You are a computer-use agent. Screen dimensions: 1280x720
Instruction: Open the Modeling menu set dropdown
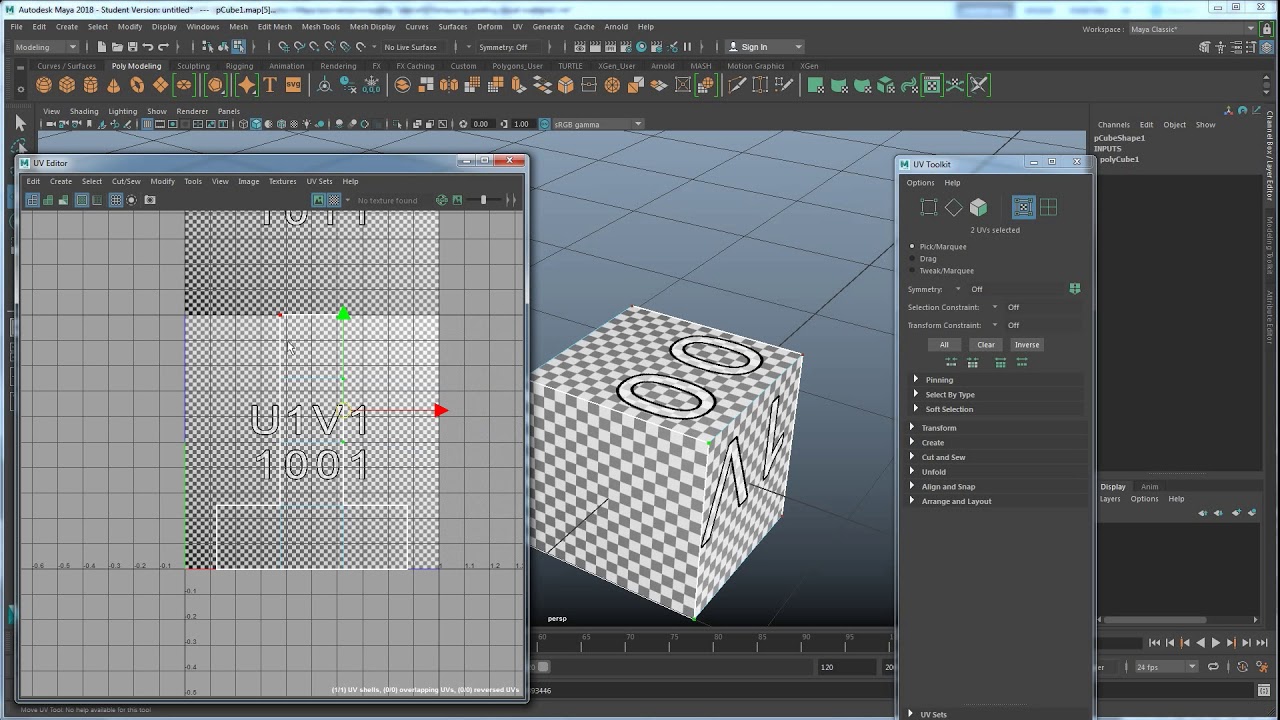click(46, 47)
